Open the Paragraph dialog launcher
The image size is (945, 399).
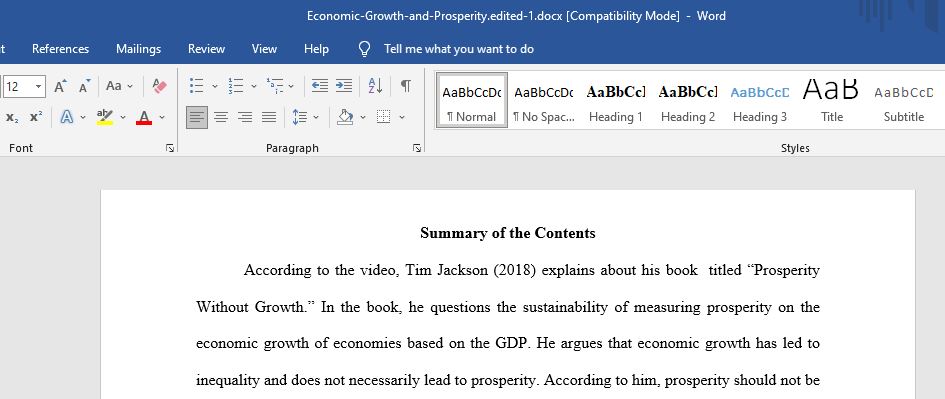click(x=417, y=148)
